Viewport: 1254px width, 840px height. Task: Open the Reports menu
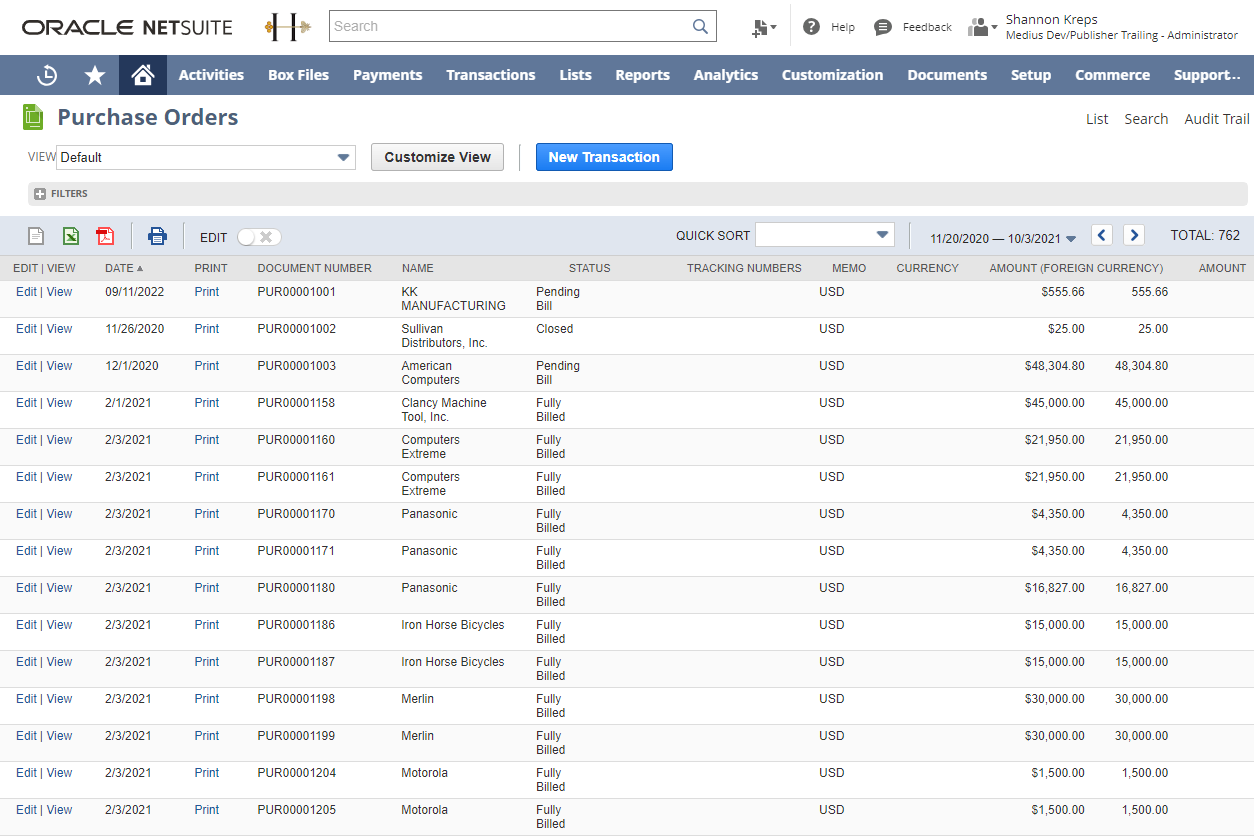642,75
